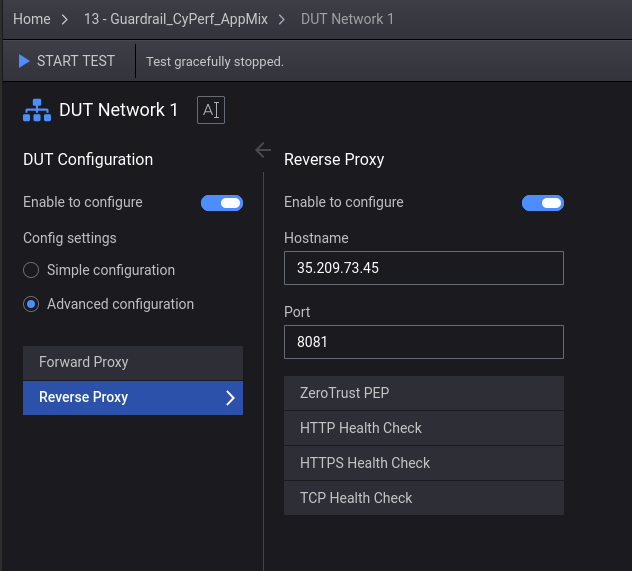Select Simple configuration radio button

pos(31,270)
